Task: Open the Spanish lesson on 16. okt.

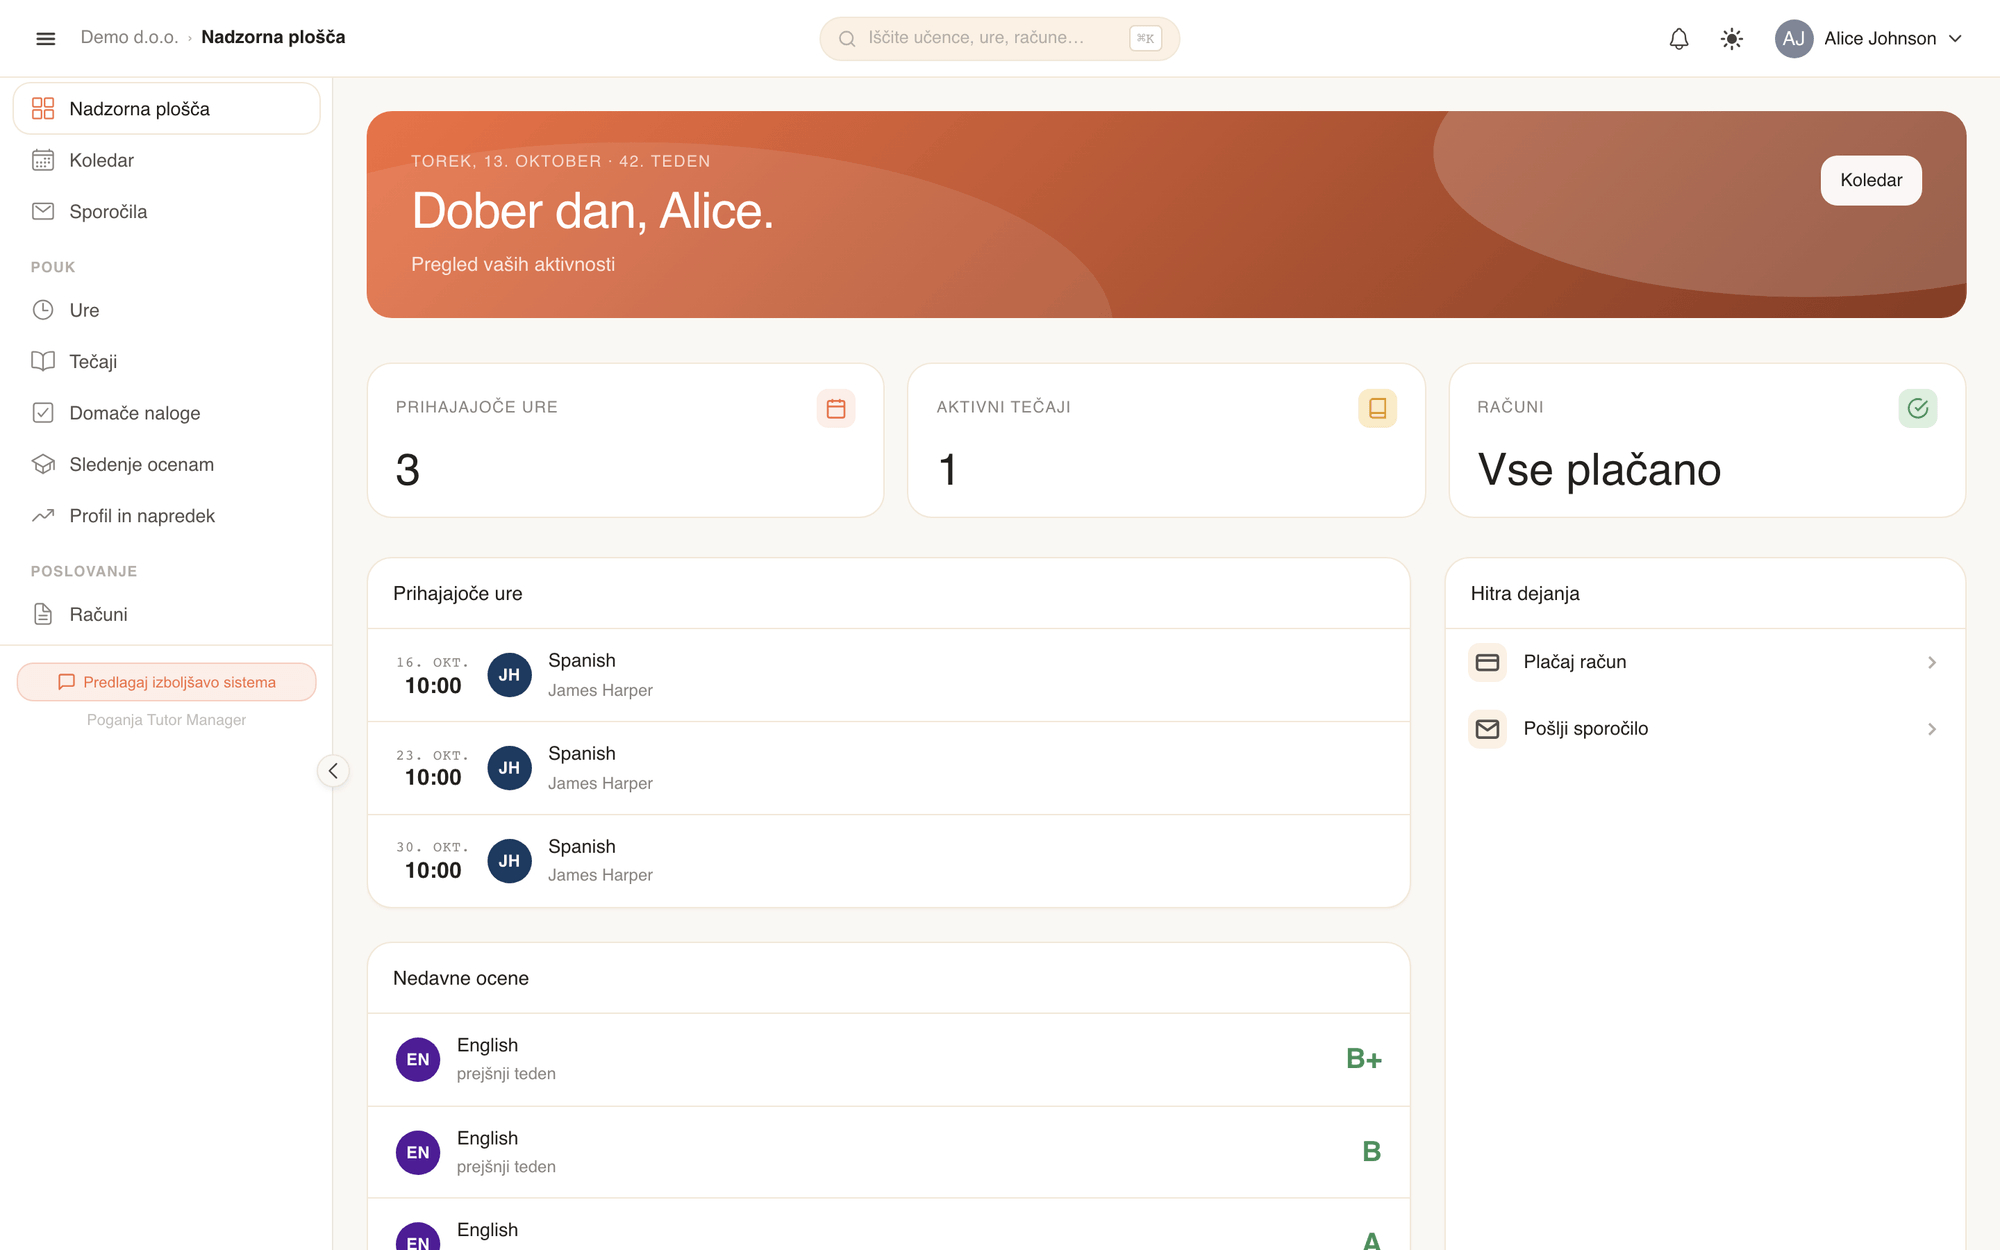Action: click(x=888, y=675)
